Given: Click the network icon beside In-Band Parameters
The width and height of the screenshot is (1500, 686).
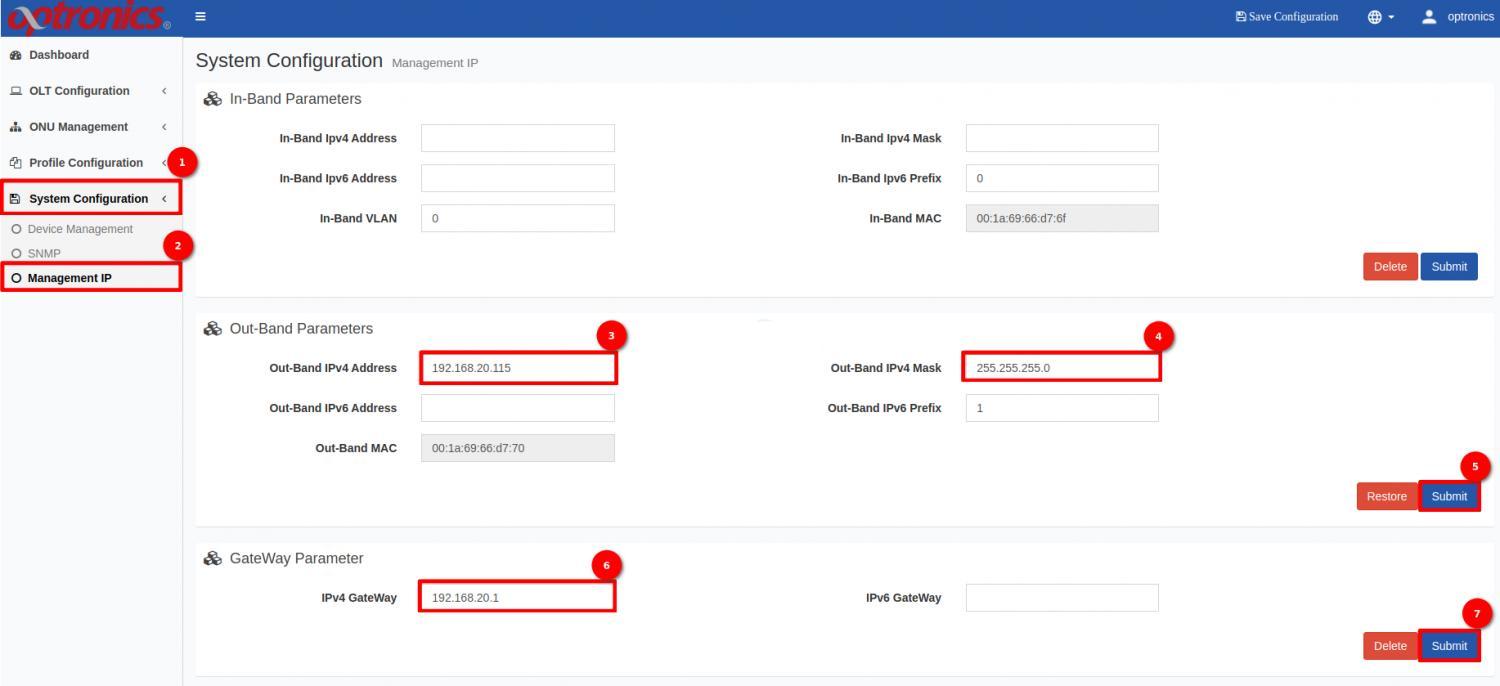Looking at the screenshot, I should 211,98.
